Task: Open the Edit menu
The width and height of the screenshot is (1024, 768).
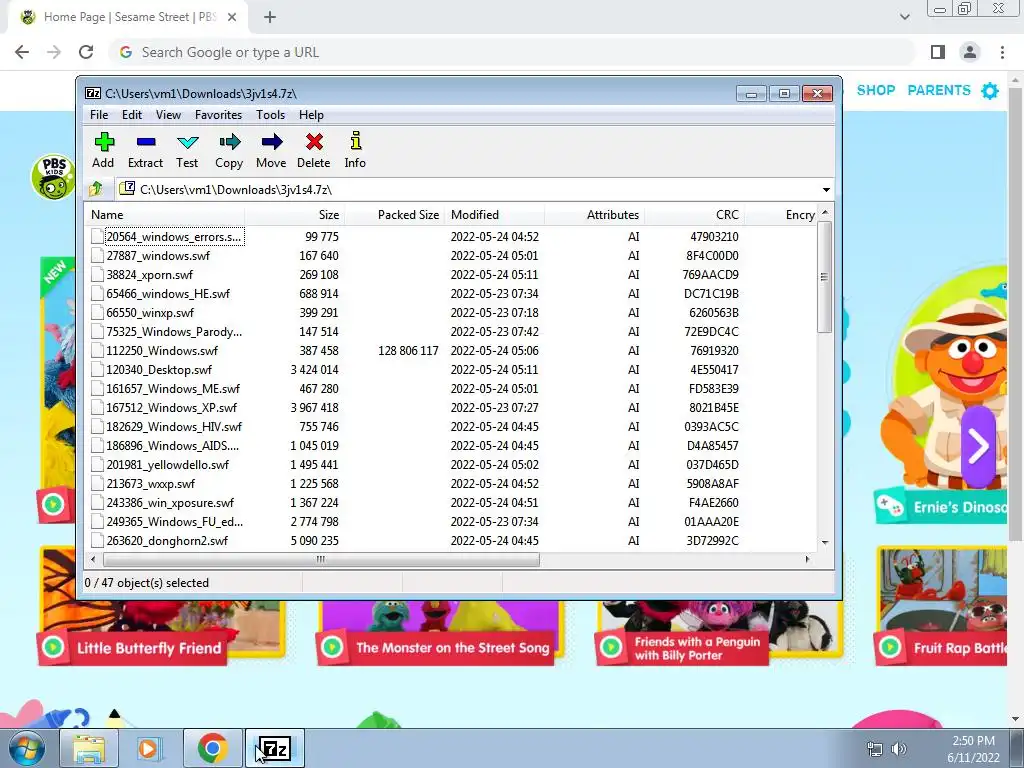Action: [132, 115]
